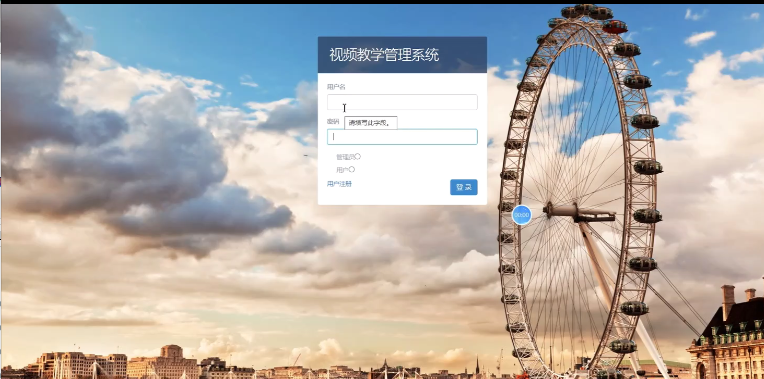Open the 用户注册 registration link

[x=339, y=184]
